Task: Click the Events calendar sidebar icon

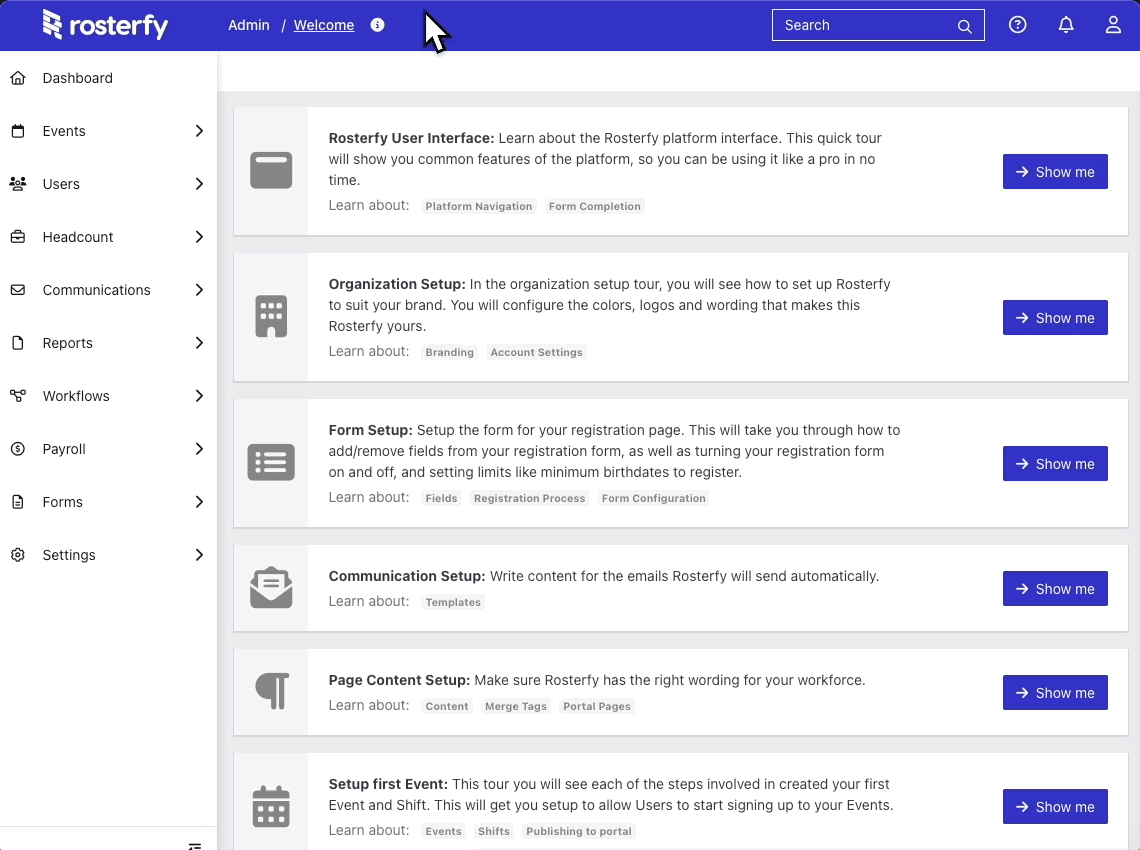Action: (x=18, y=131)
